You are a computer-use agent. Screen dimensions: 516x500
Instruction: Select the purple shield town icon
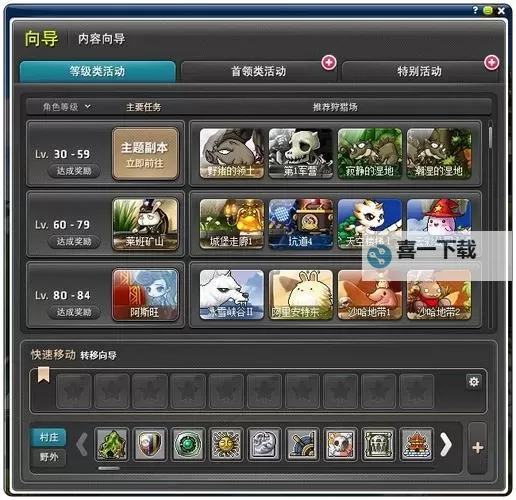(x=150, y=444)
